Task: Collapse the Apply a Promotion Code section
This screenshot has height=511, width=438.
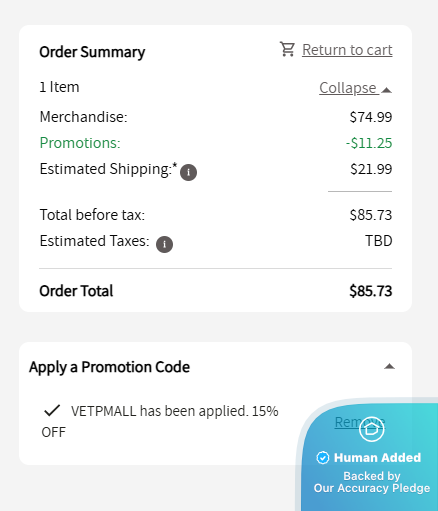Action: click(389, 367)
